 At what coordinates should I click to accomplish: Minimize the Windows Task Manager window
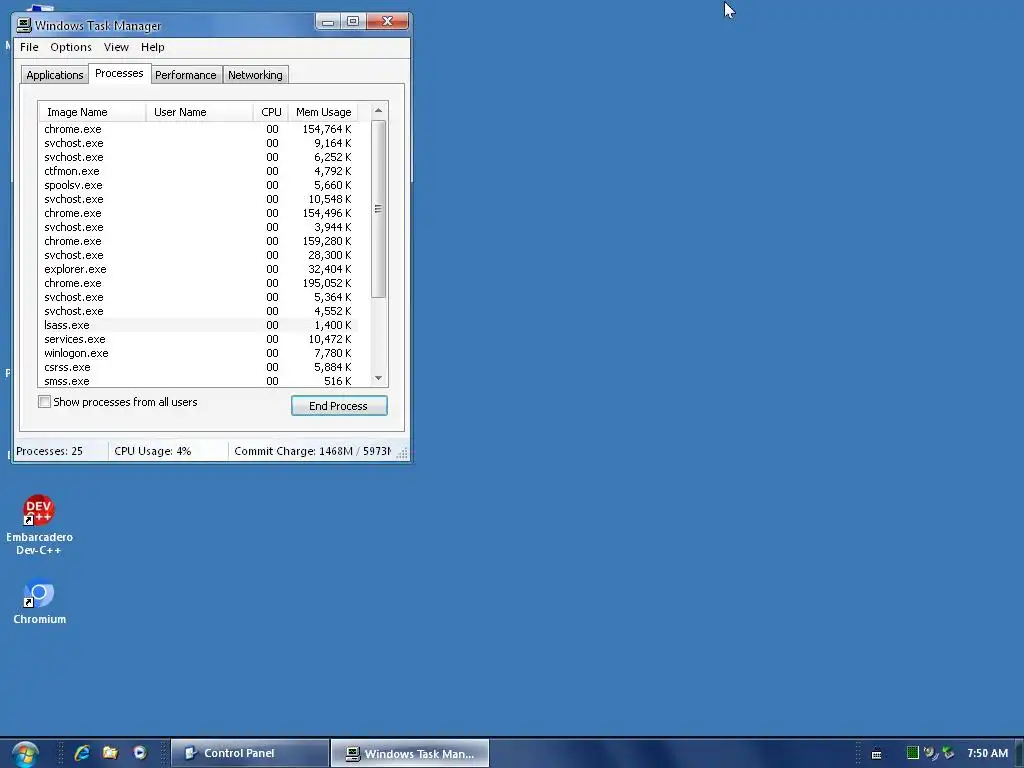tap(328, 22)
